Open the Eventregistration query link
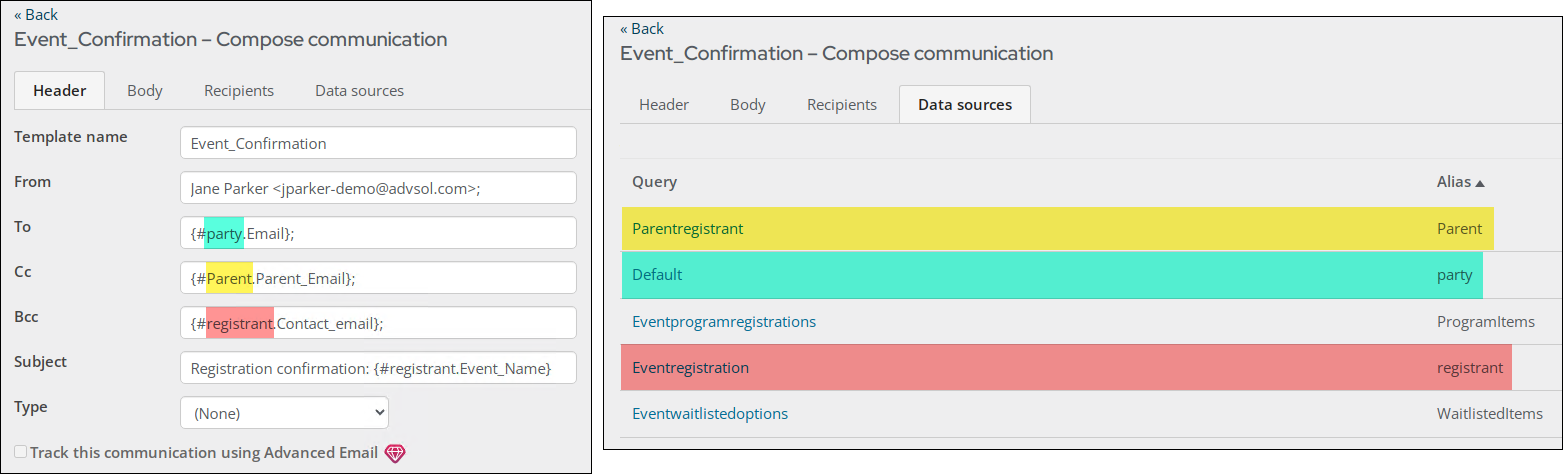This screenshot has width=1563, height=474. (690, 367)
